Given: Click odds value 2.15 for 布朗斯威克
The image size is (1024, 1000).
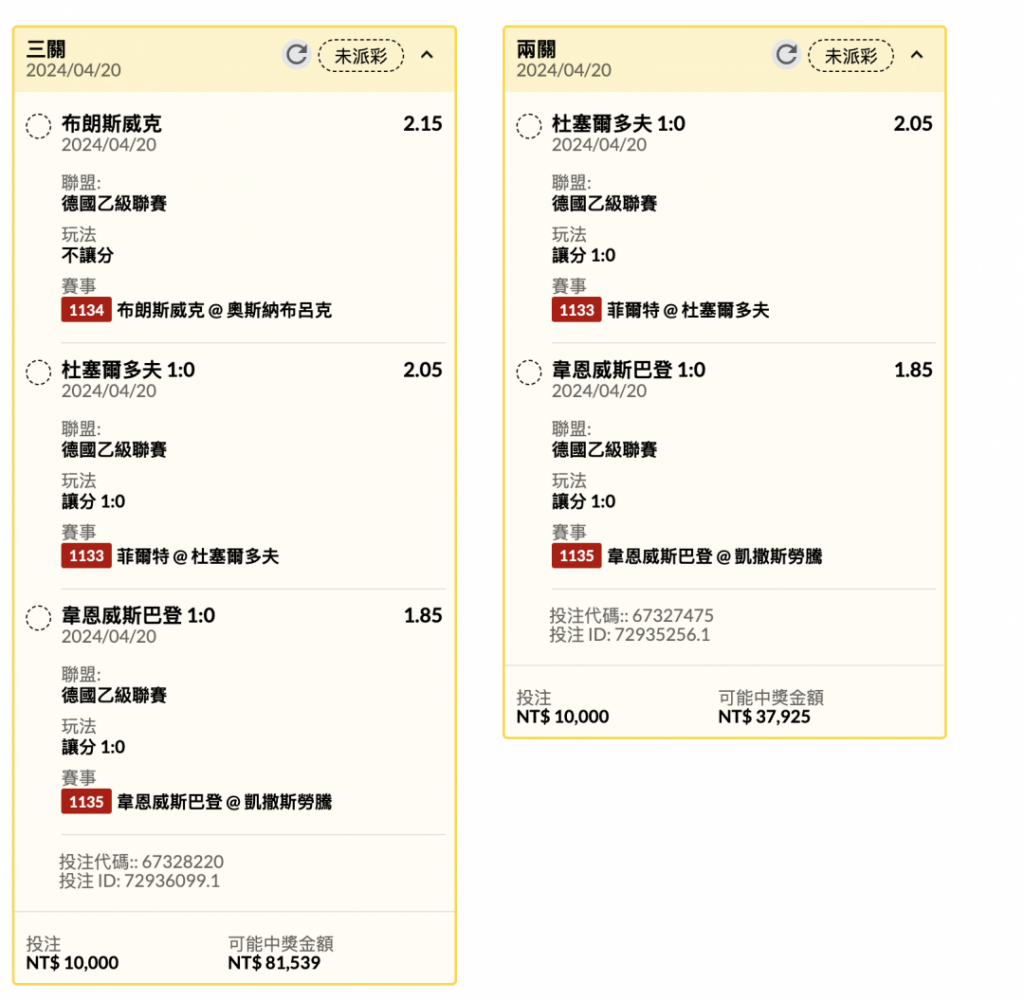Looking at the screenshot, I should pyautogui.click(x=423, y=123).
